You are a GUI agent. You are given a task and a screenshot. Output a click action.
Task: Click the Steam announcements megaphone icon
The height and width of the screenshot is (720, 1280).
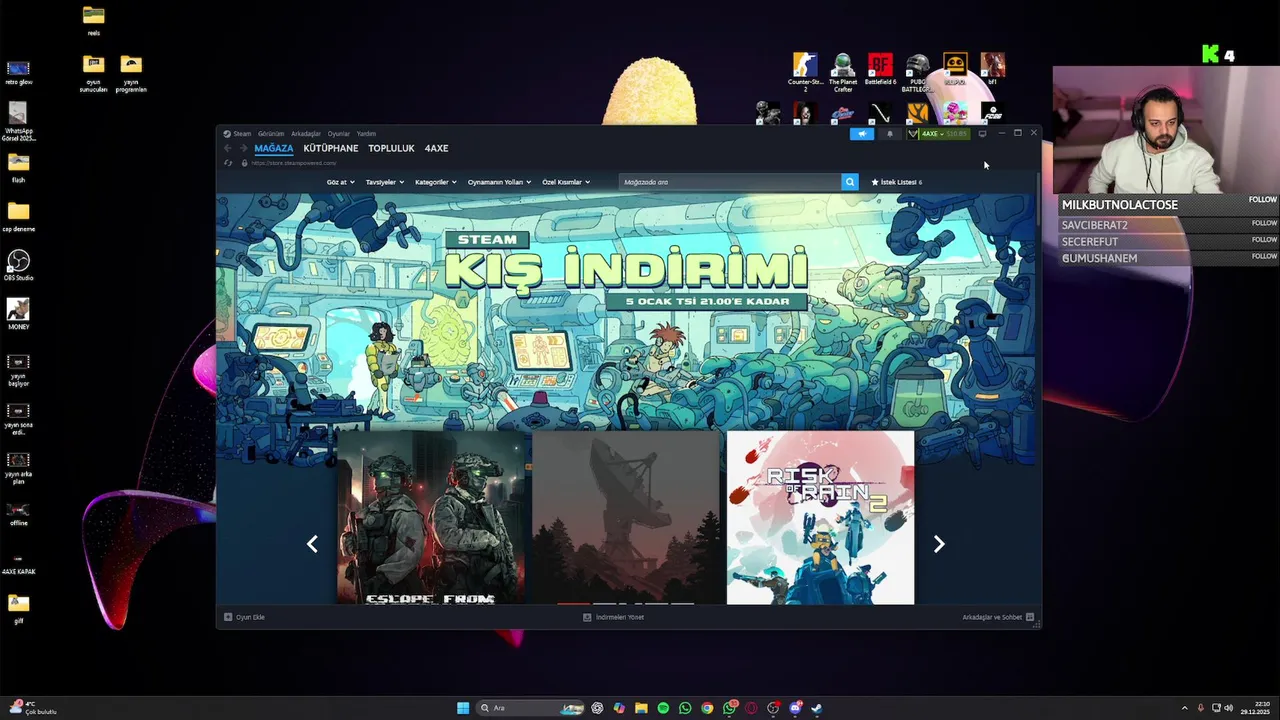pos(862,134)
